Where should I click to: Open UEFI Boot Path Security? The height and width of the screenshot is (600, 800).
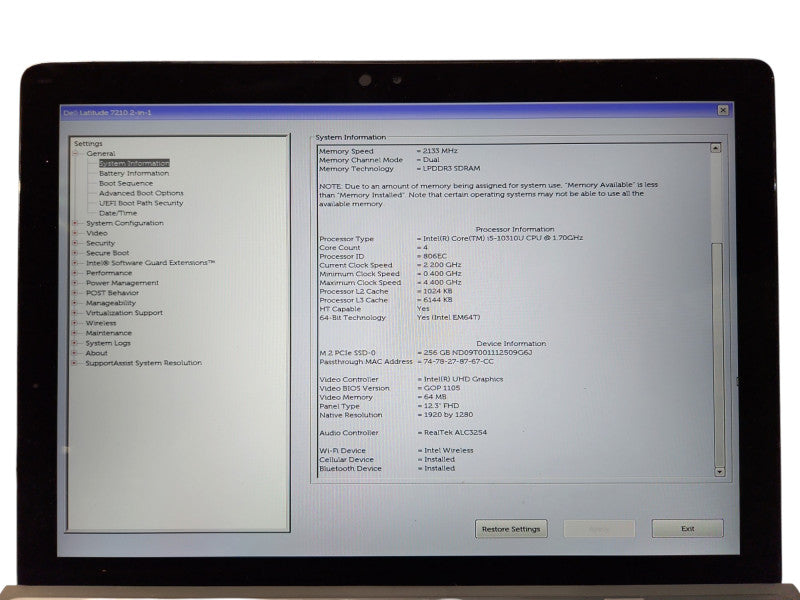(x=141, y=203)
